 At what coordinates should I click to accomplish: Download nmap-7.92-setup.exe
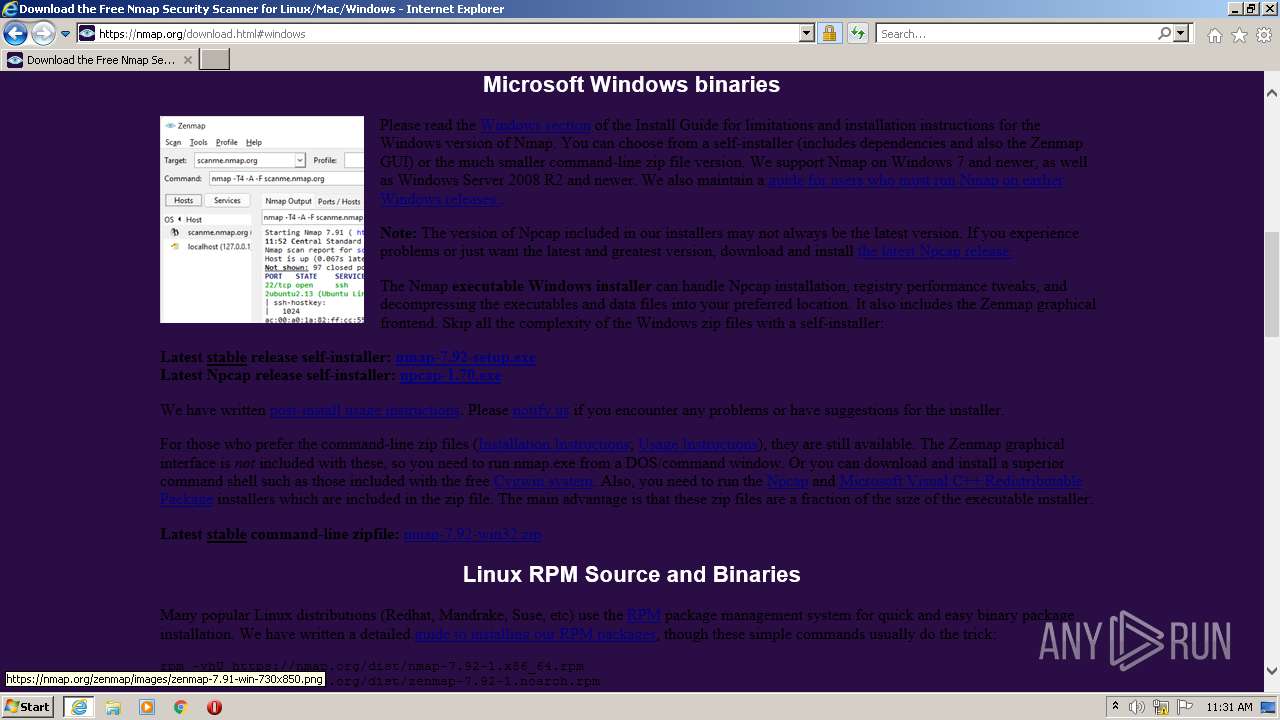point(465,357)
